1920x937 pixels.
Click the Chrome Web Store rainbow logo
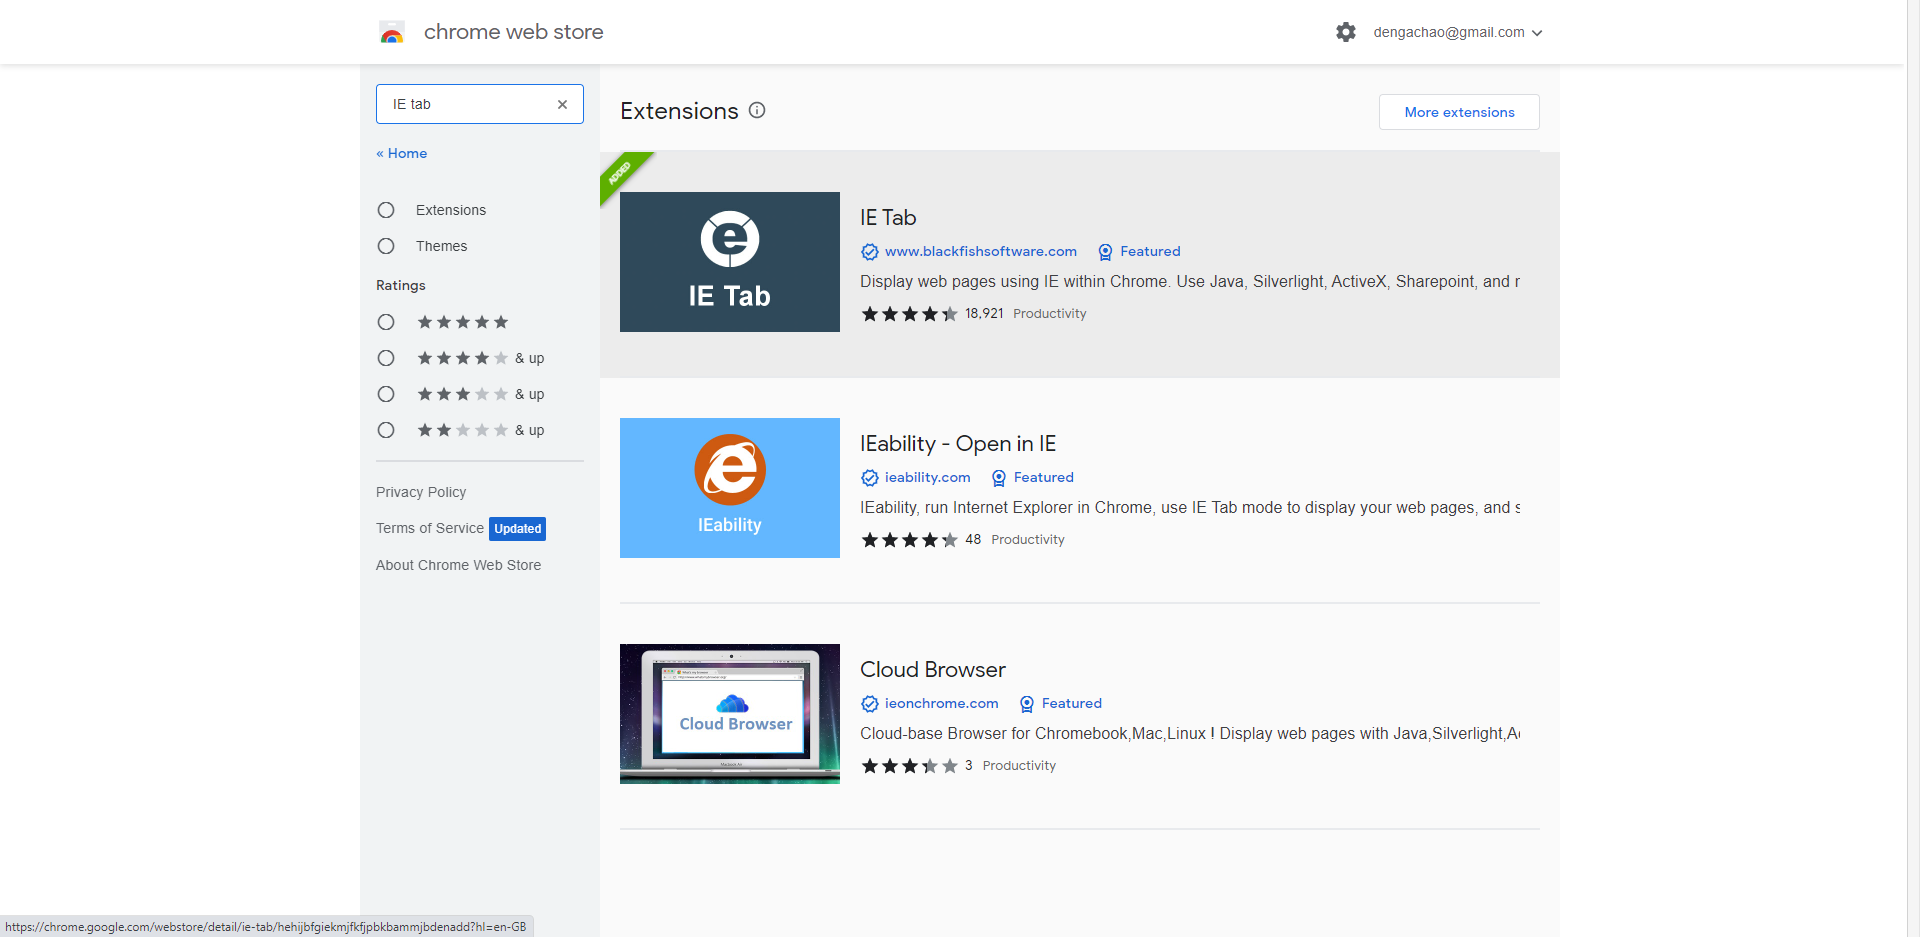pyautogui.click(x=392, y=31)
